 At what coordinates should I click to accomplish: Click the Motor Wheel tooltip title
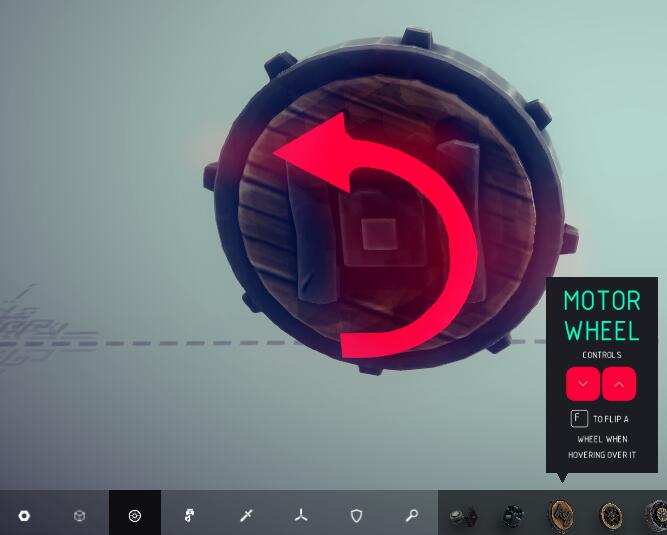(x=601, y=315)
